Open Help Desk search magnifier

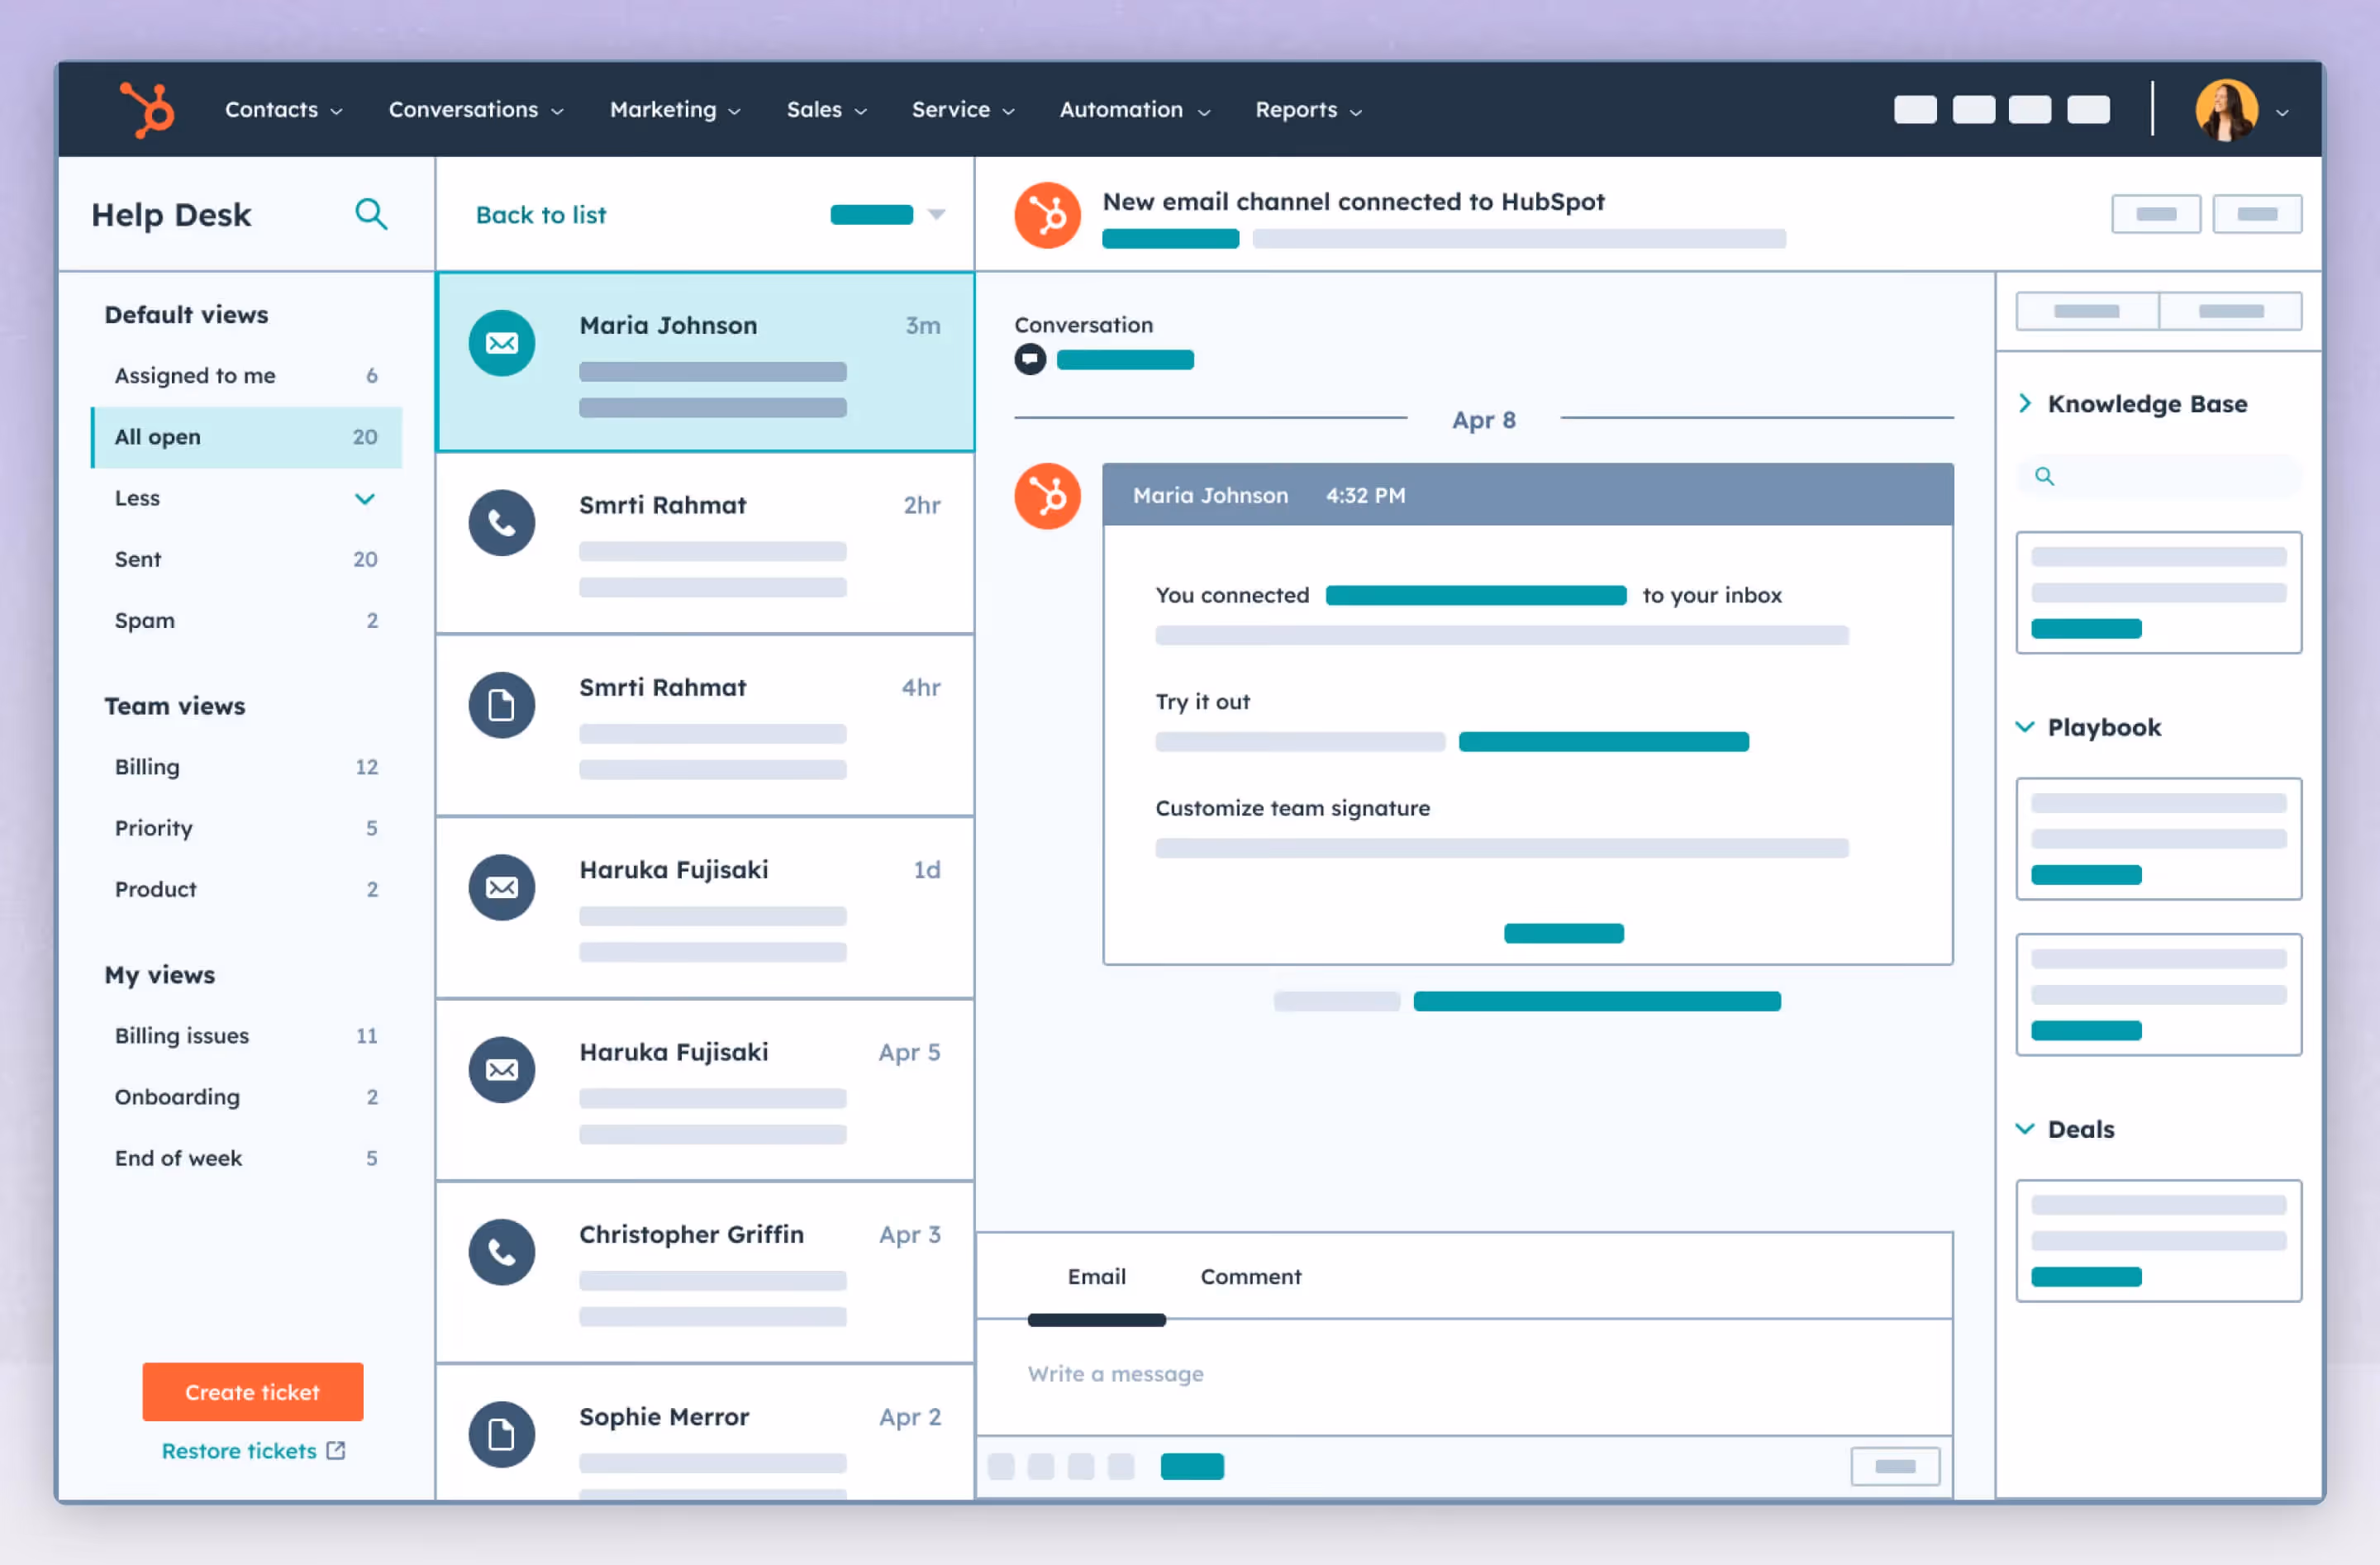[371, 214]
